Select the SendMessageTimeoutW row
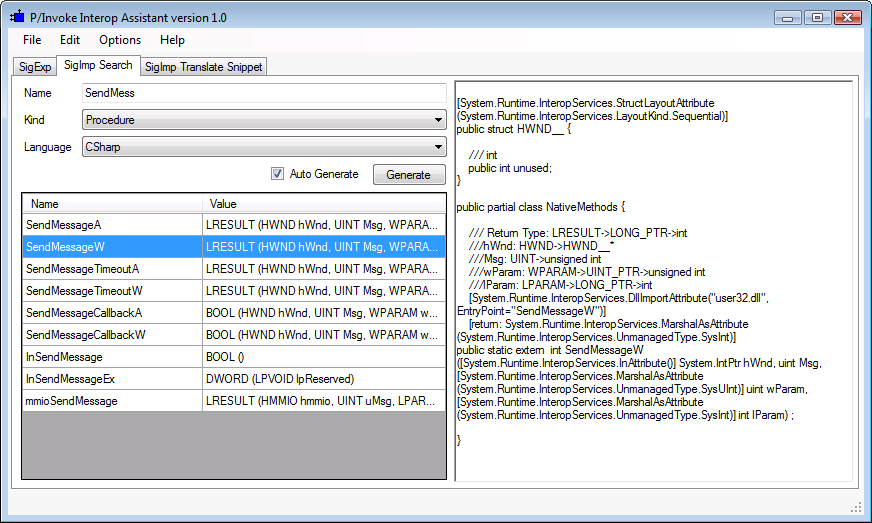 pyautogui.click(x=112, y=291)
